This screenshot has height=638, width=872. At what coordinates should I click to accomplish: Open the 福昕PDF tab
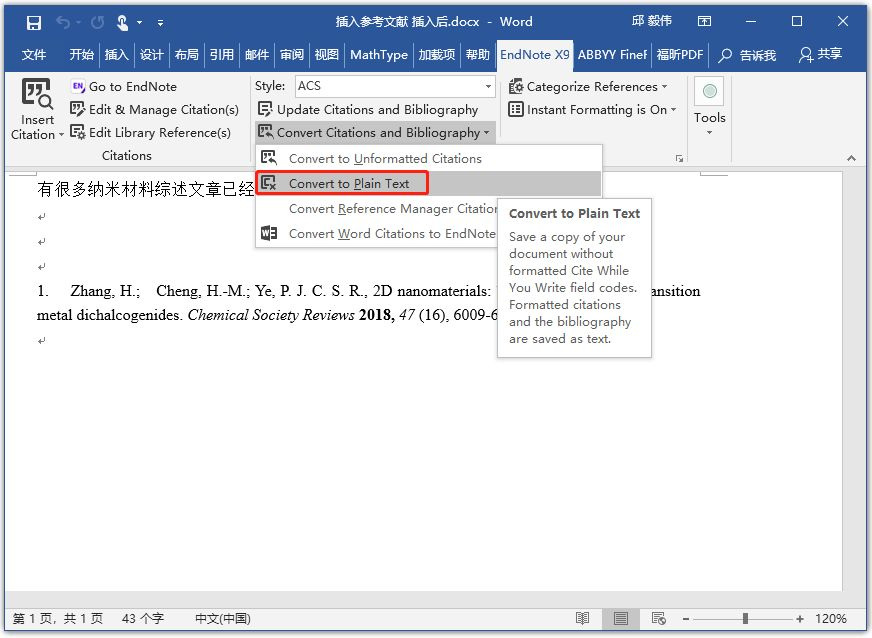pyautogui.click(x=680, y=55)
